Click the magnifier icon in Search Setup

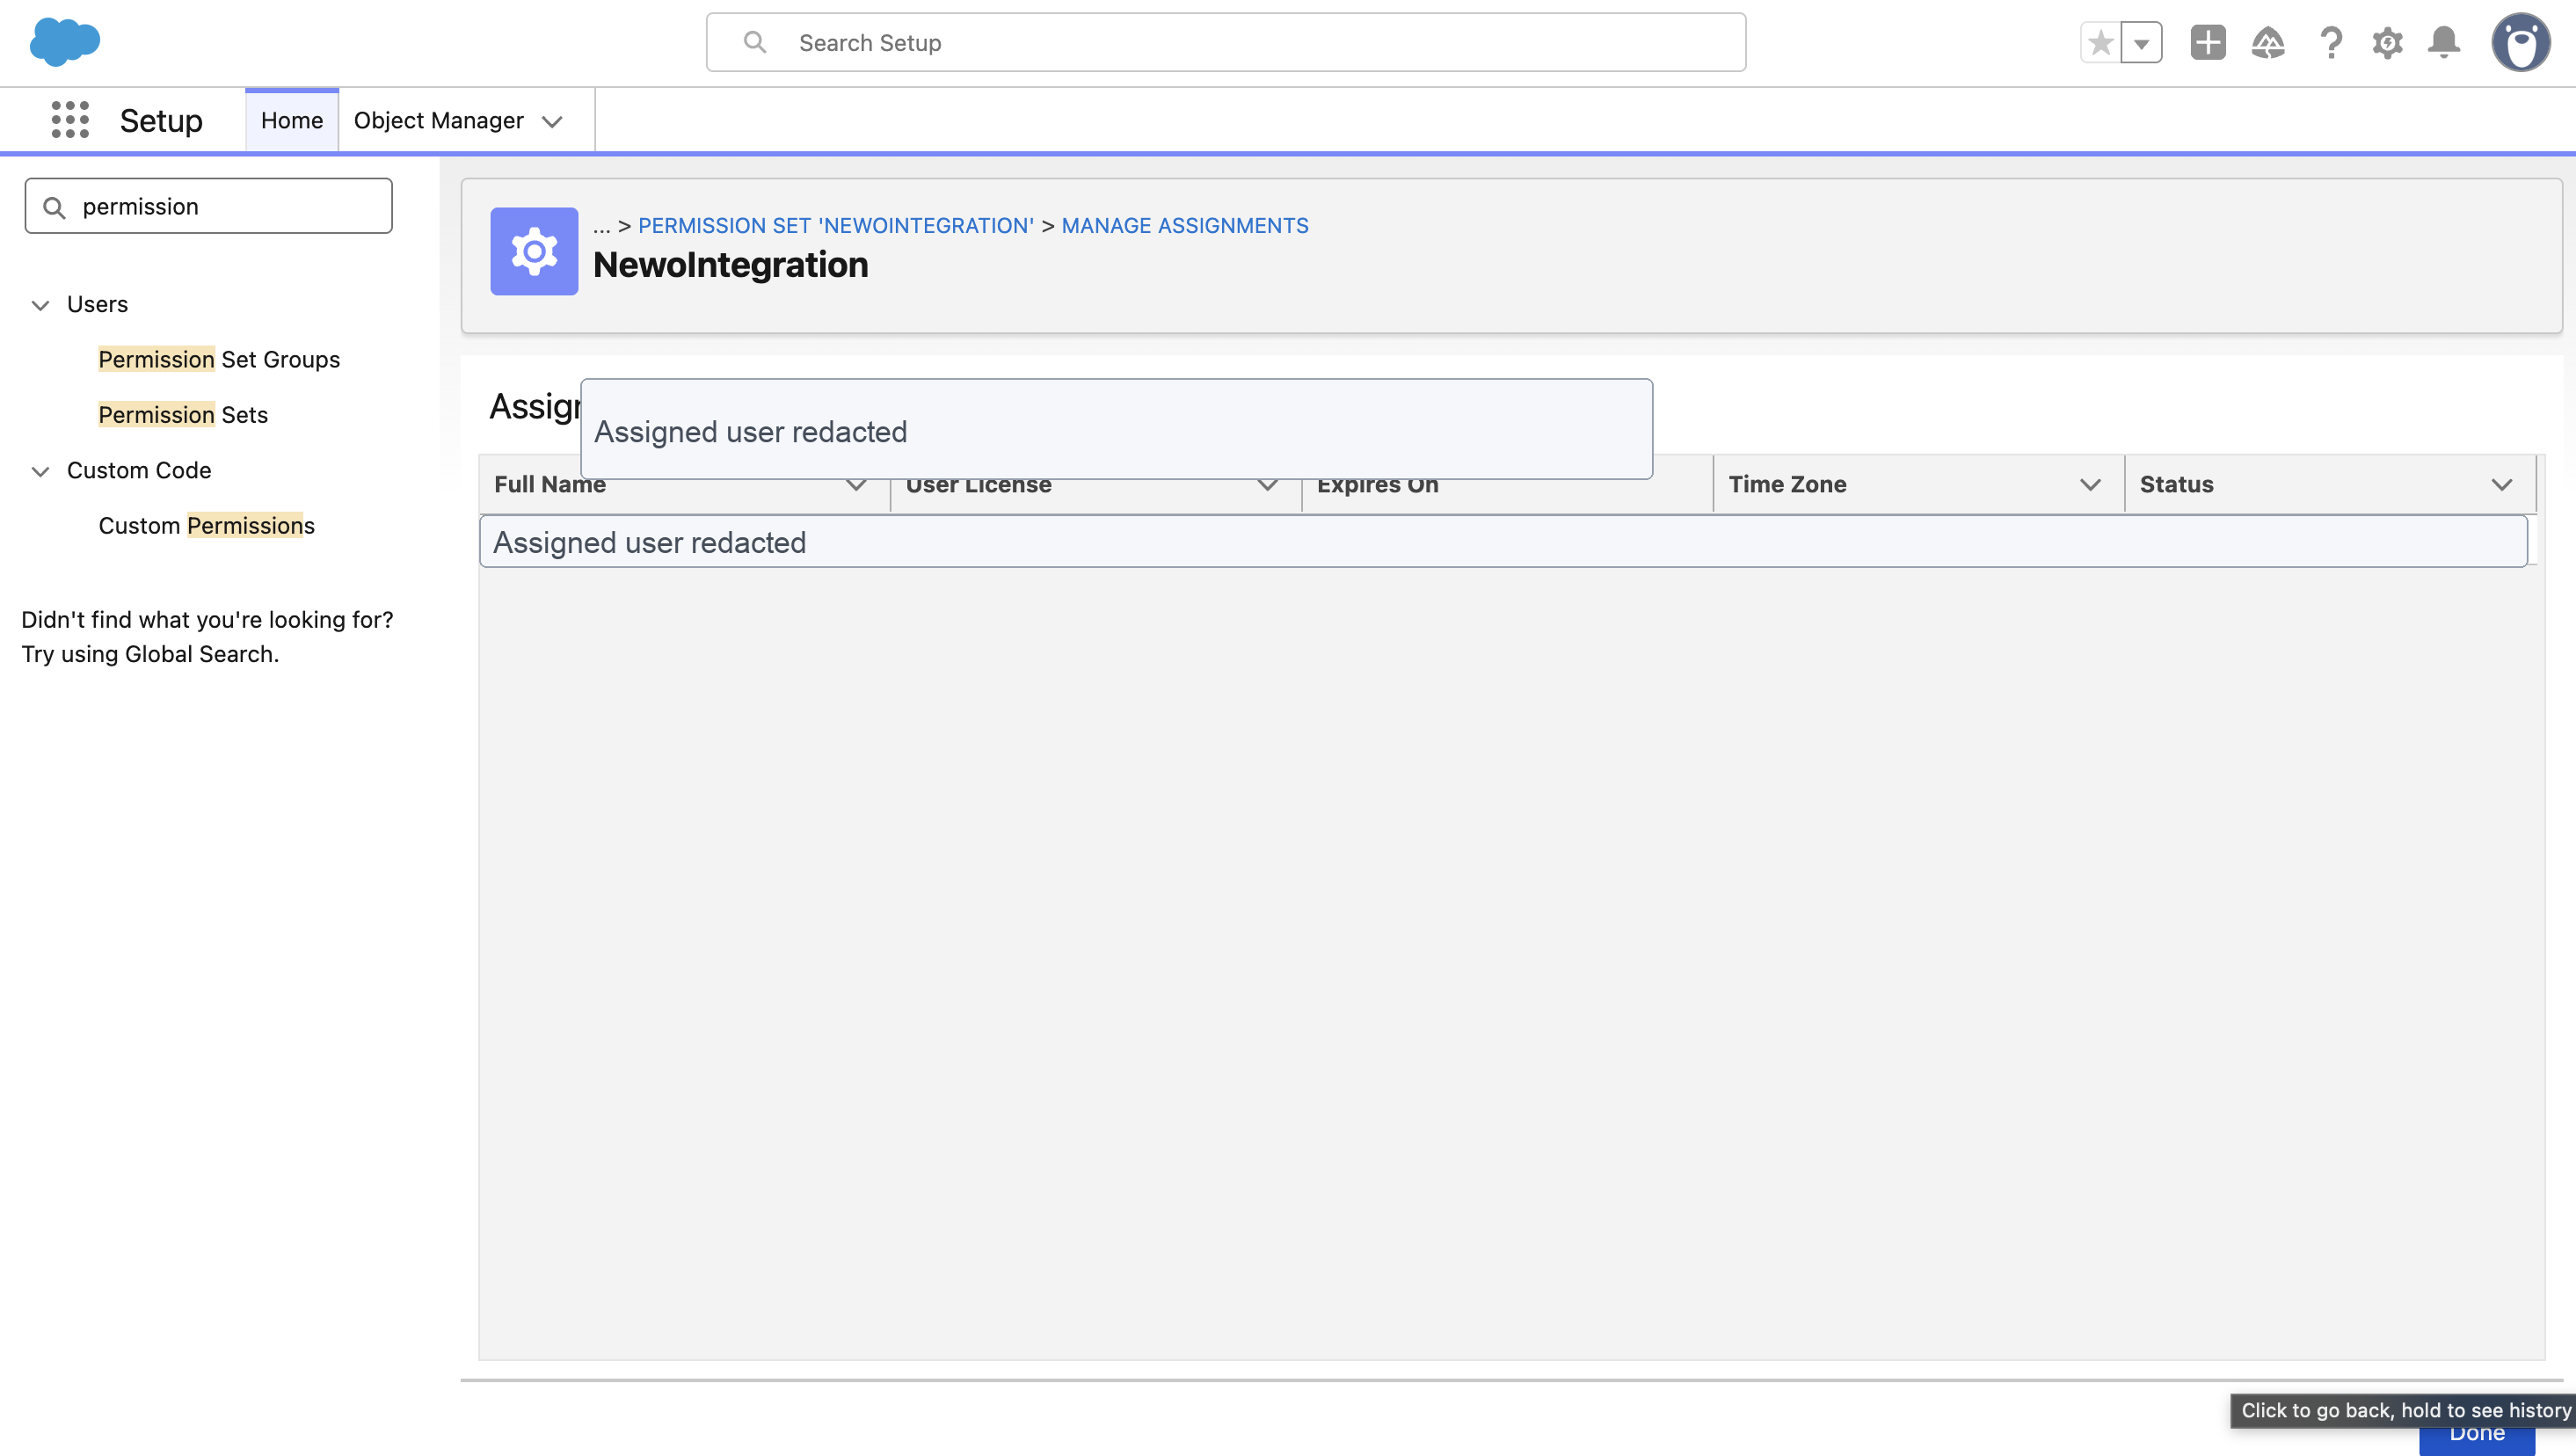(755, 42)
